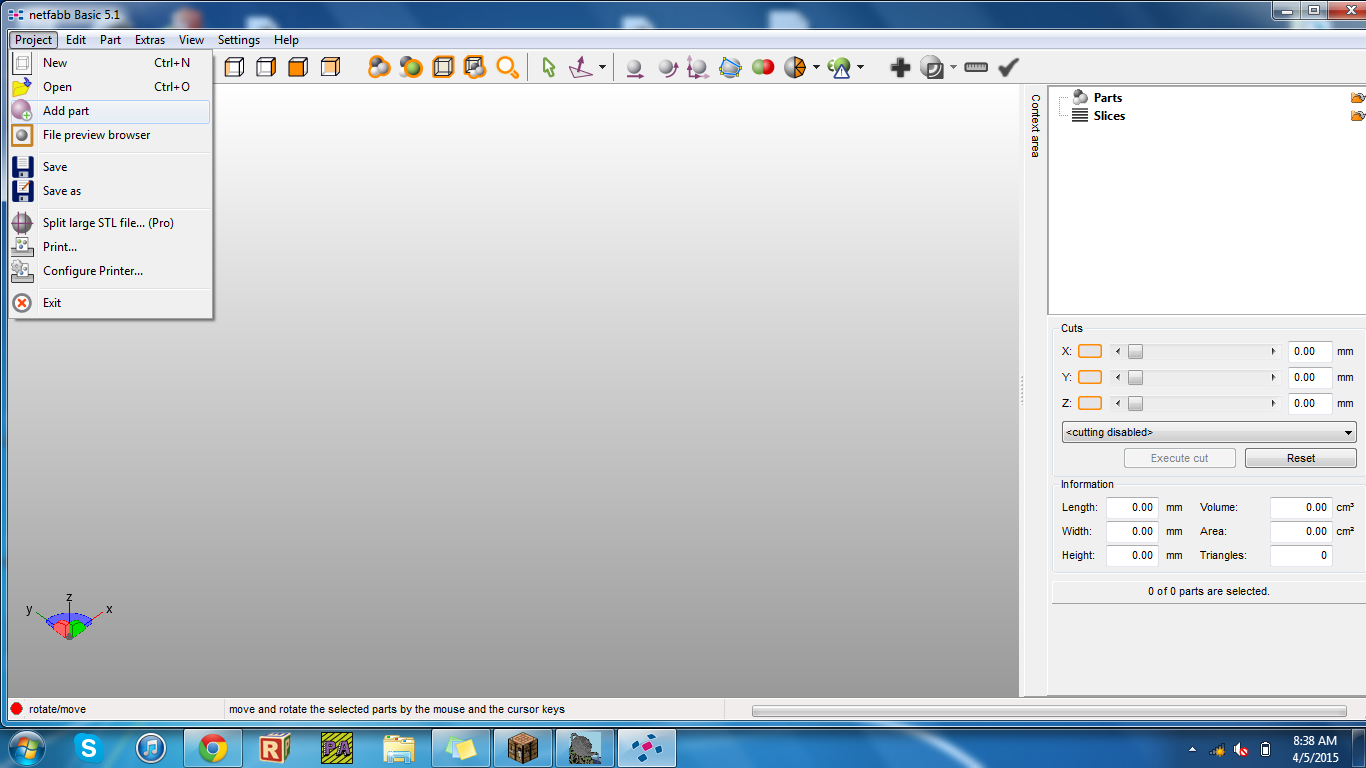Click the Execute cut button
This screenshot has width=1366, height=768.
click(x=1180, y=458)
